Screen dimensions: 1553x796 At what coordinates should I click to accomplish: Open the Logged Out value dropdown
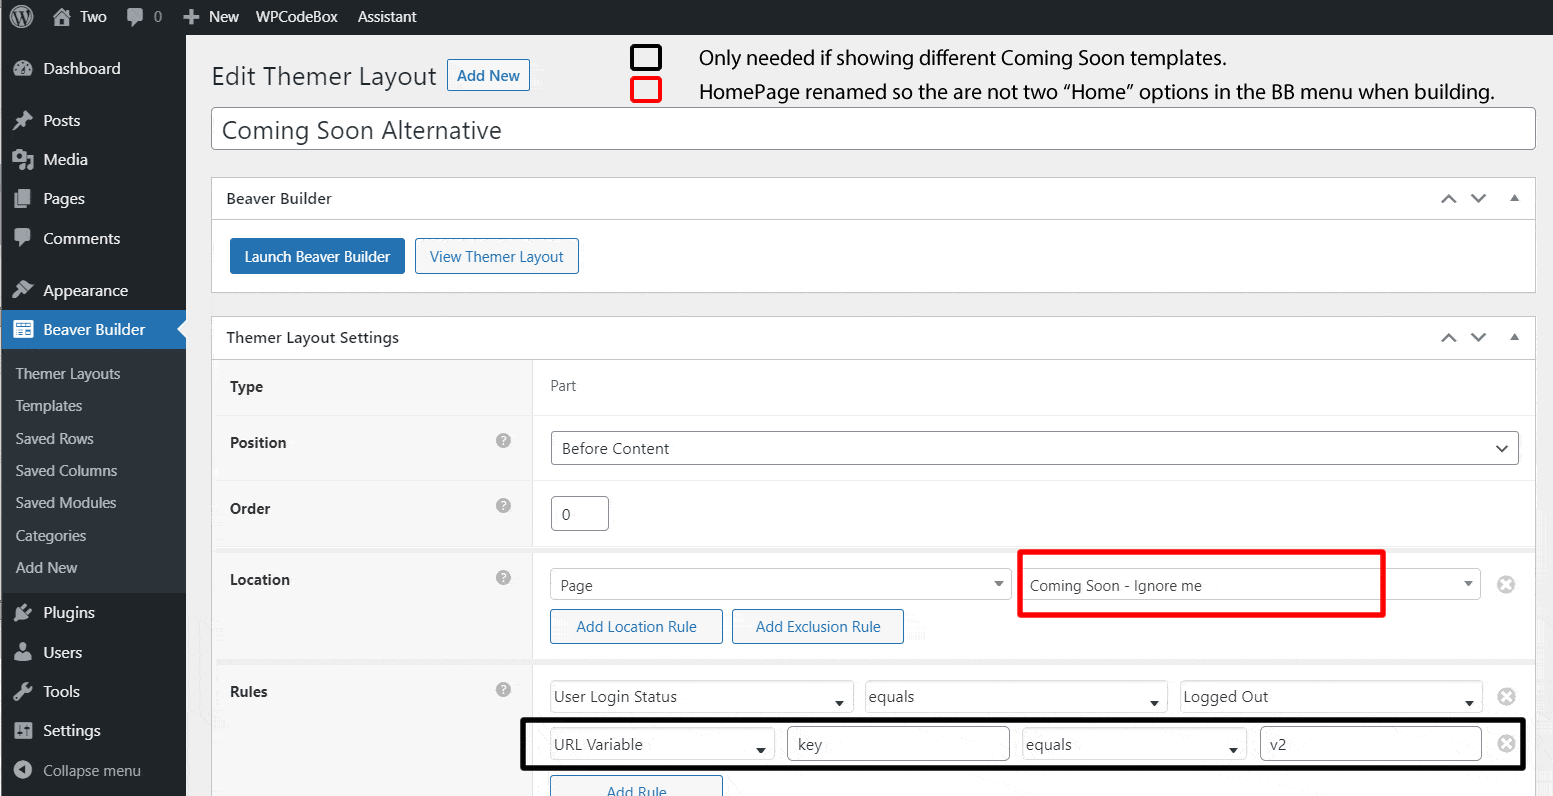(1331, 697)
